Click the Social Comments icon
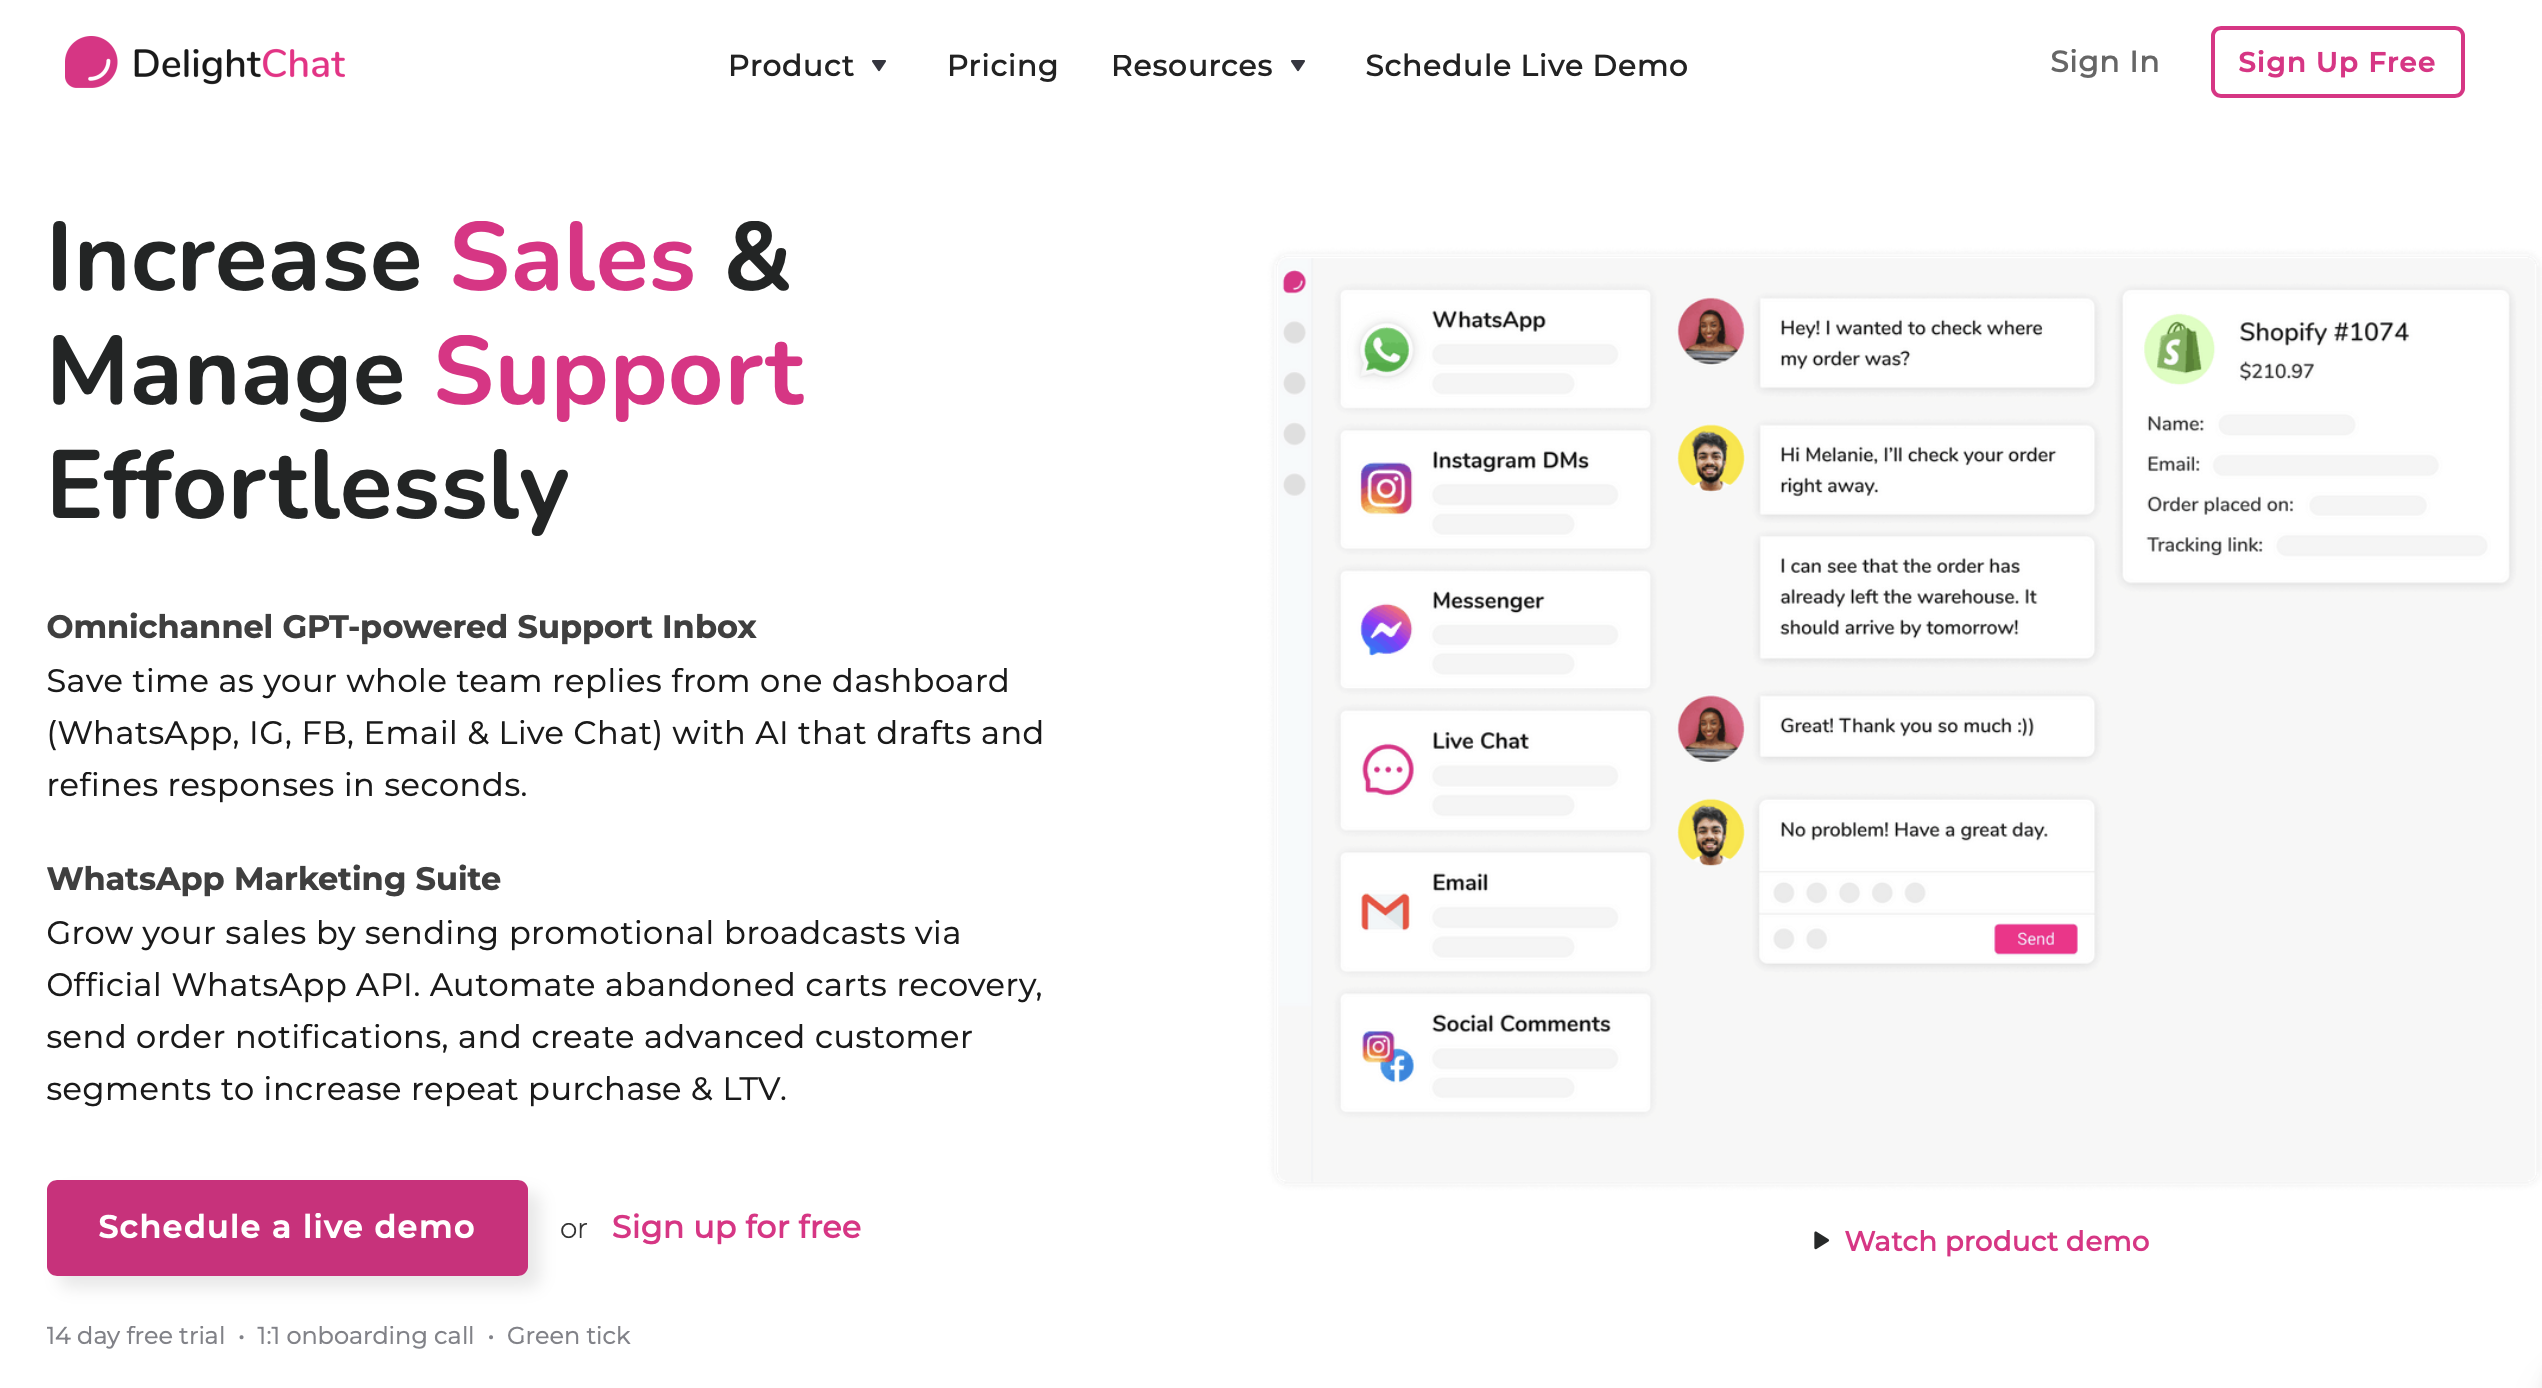2542x1388 pixels. click(x=1388, y=1057)
